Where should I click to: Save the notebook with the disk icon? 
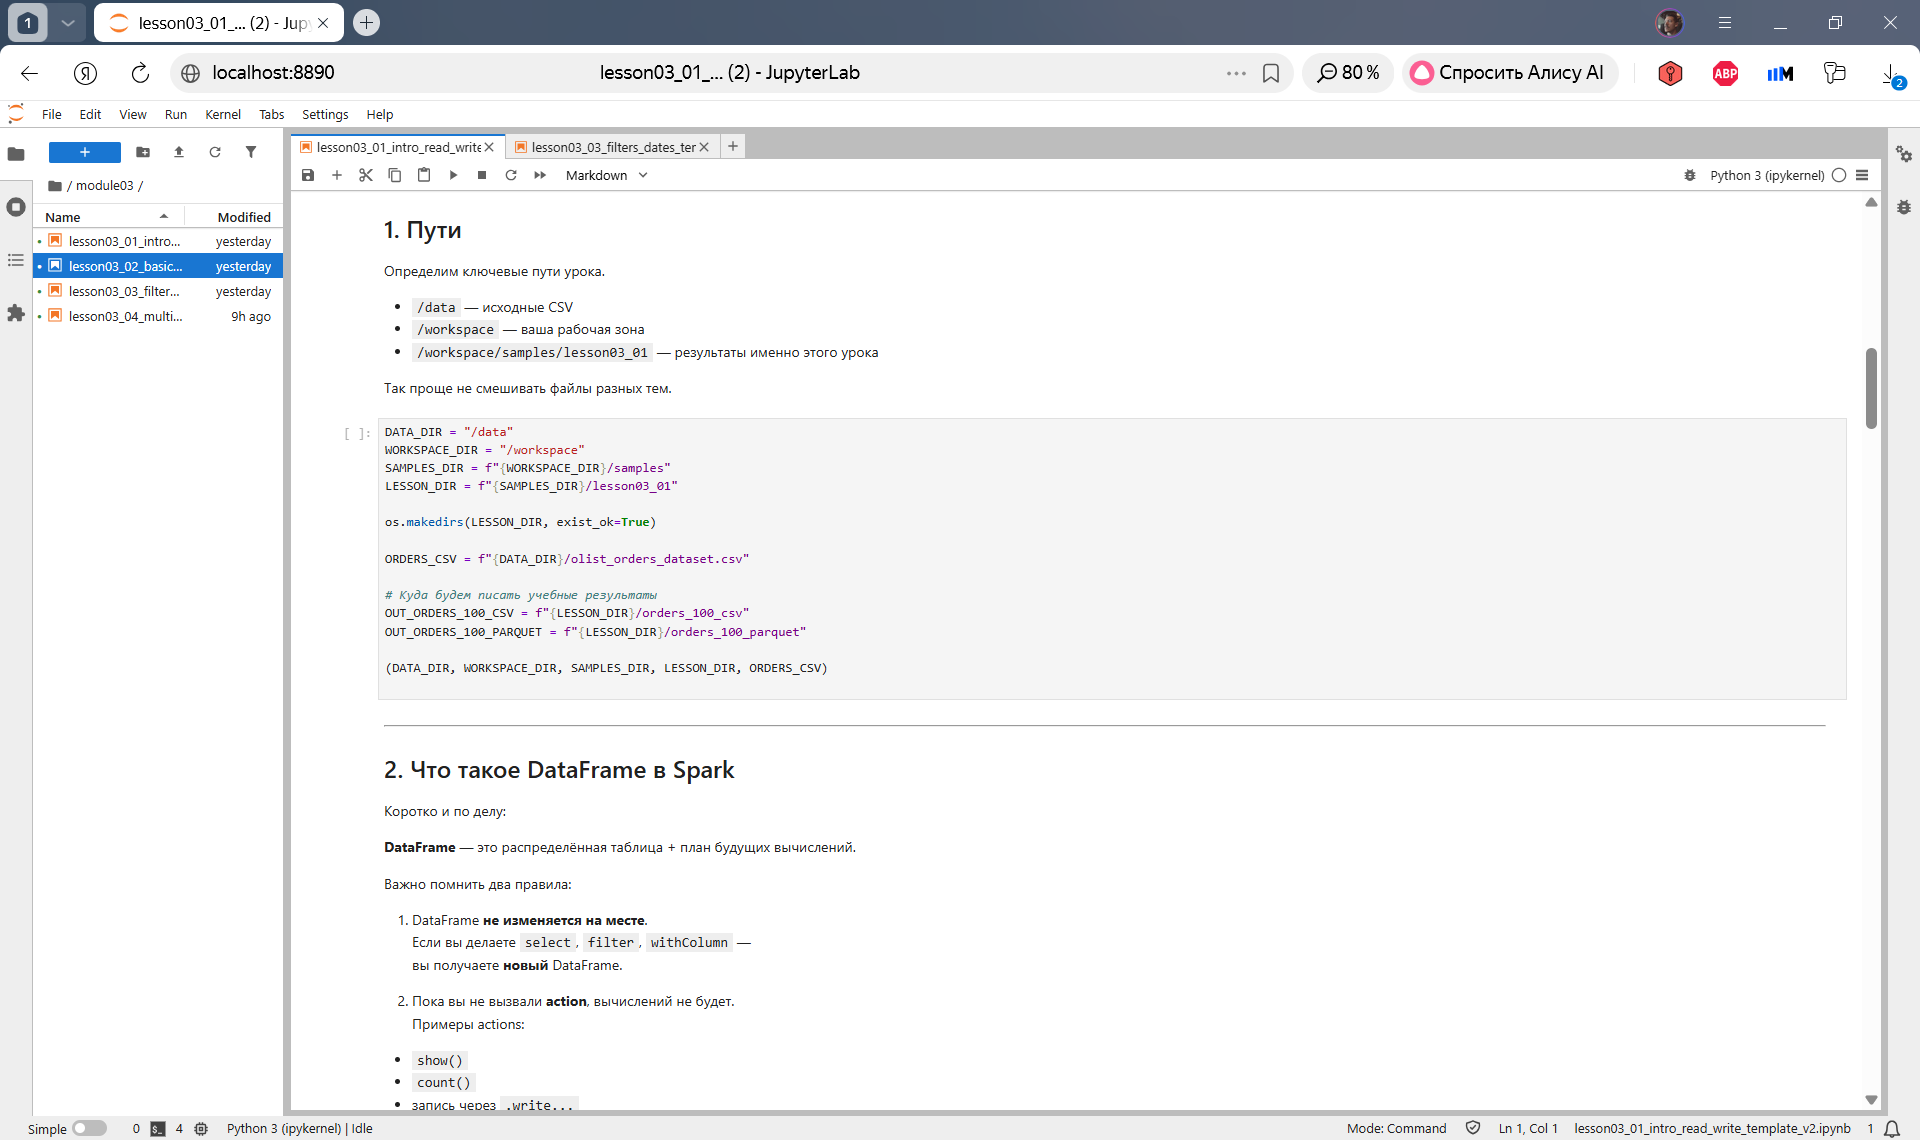click(308, 175)
